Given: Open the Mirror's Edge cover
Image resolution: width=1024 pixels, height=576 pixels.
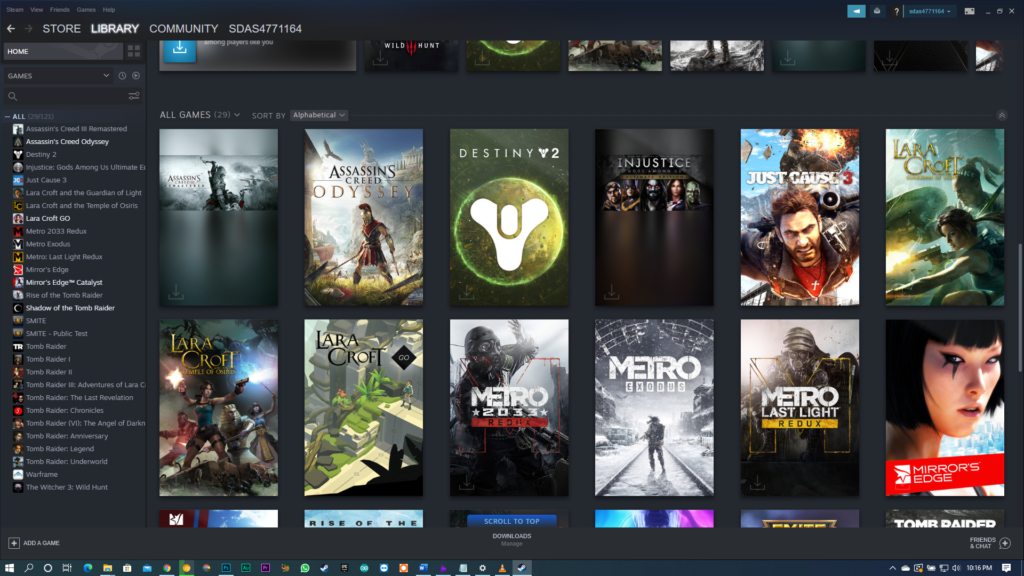Looking at the screenshot, I should [945, 408].
